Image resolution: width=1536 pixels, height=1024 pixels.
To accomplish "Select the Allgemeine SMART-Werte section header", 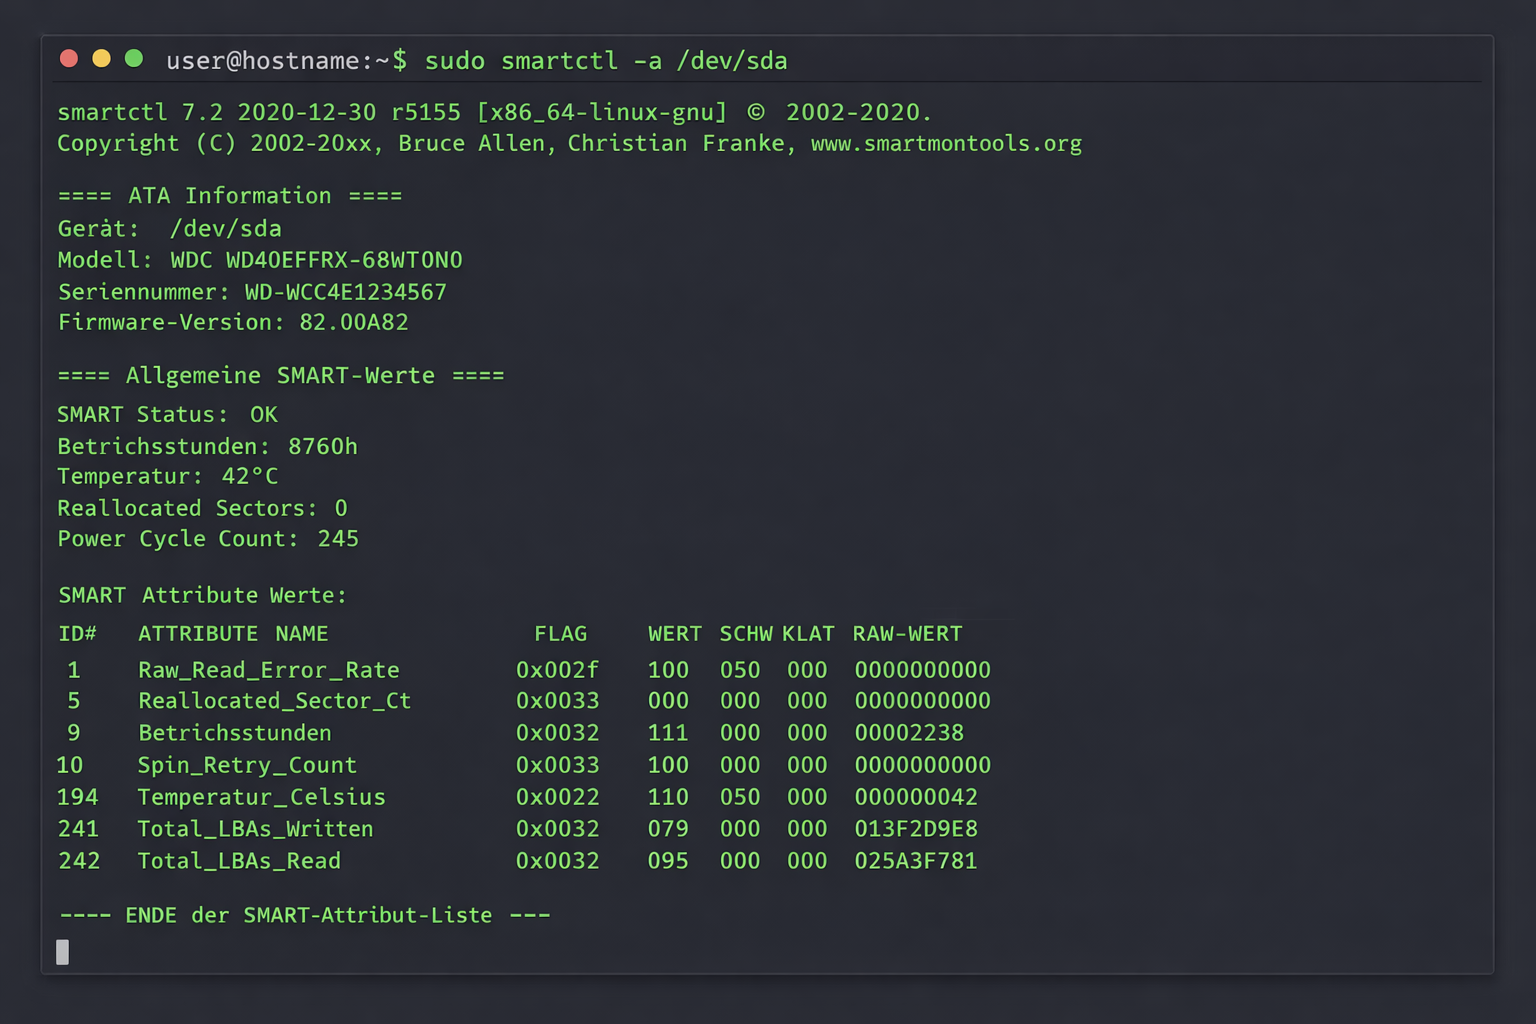I will point(280,375).
